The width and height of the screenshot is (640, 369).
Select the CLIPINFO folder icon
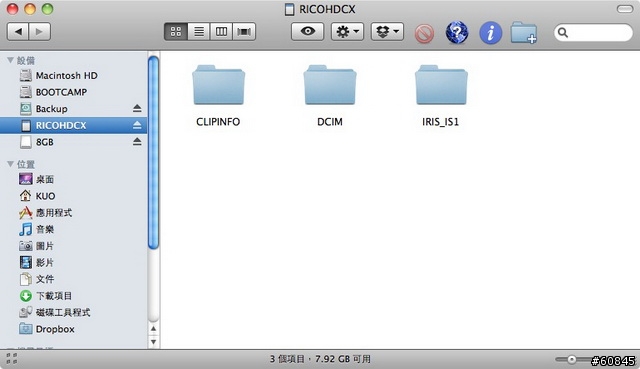coord(219,85)
